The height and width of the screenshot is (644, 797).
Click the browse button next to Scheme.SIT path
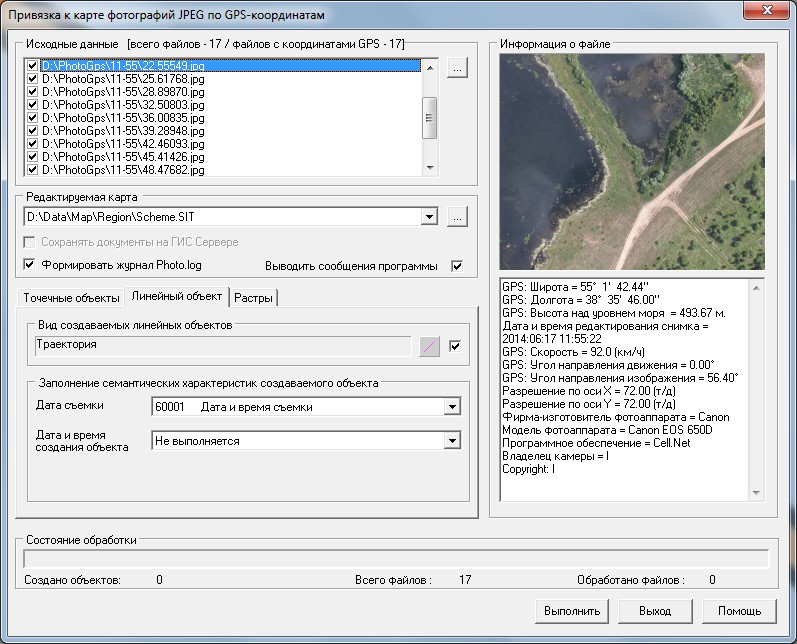pos(456,217)
